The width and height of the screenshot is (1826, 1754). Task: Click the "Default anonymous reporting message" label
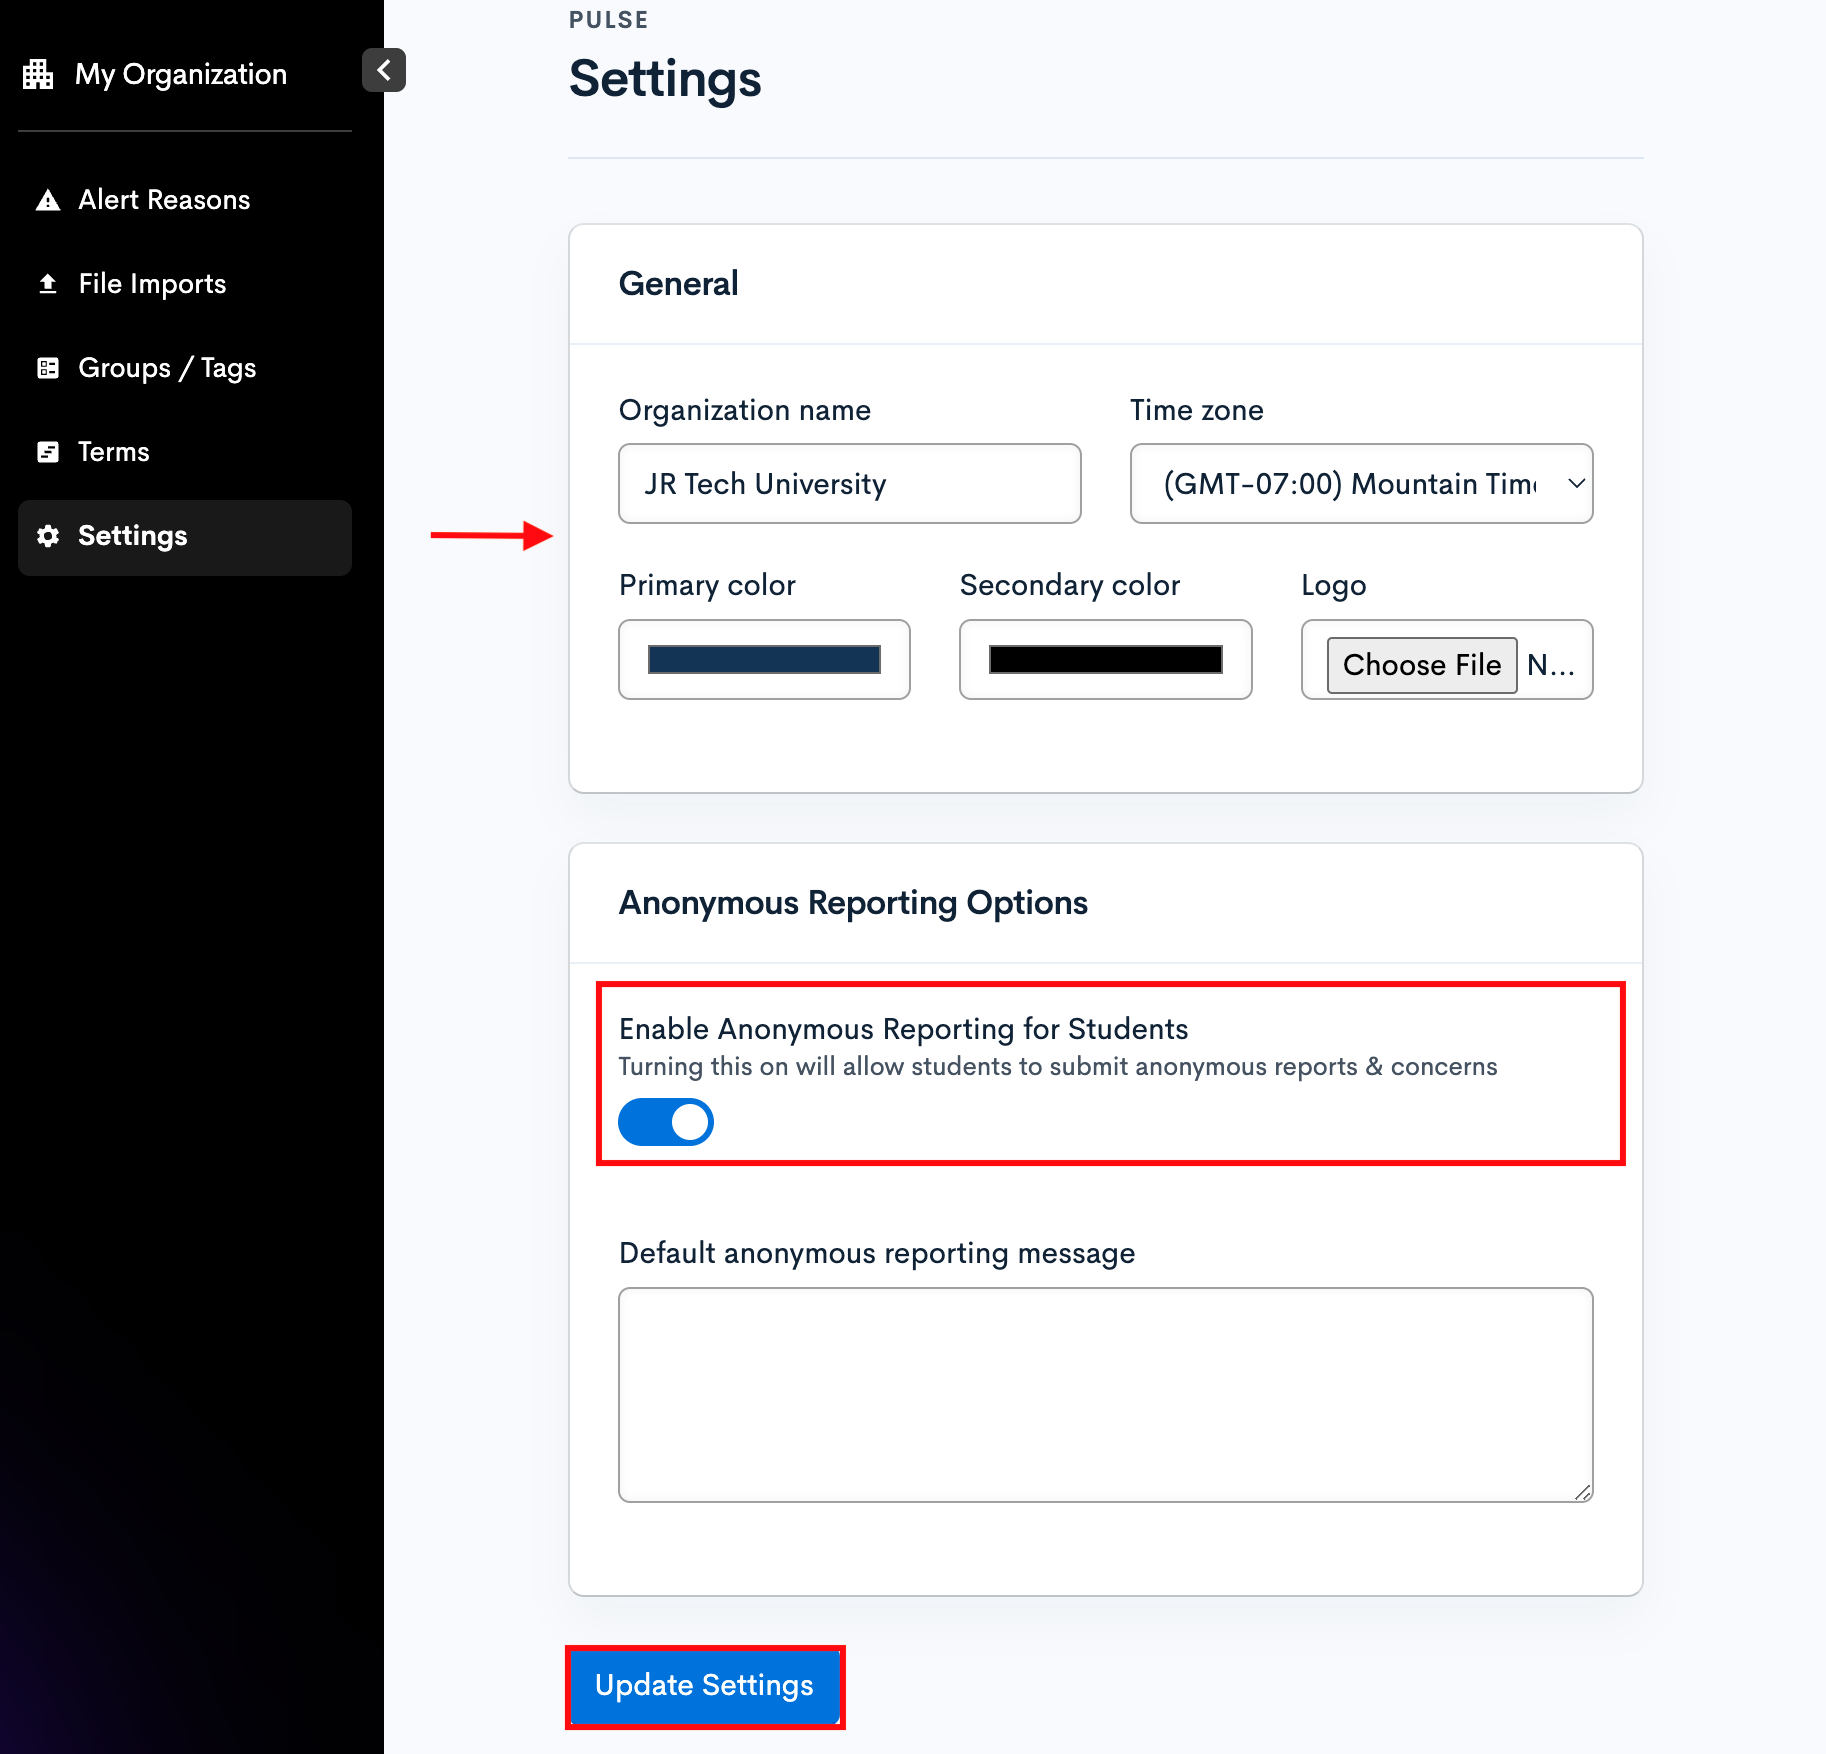(x=877, y=1254)
